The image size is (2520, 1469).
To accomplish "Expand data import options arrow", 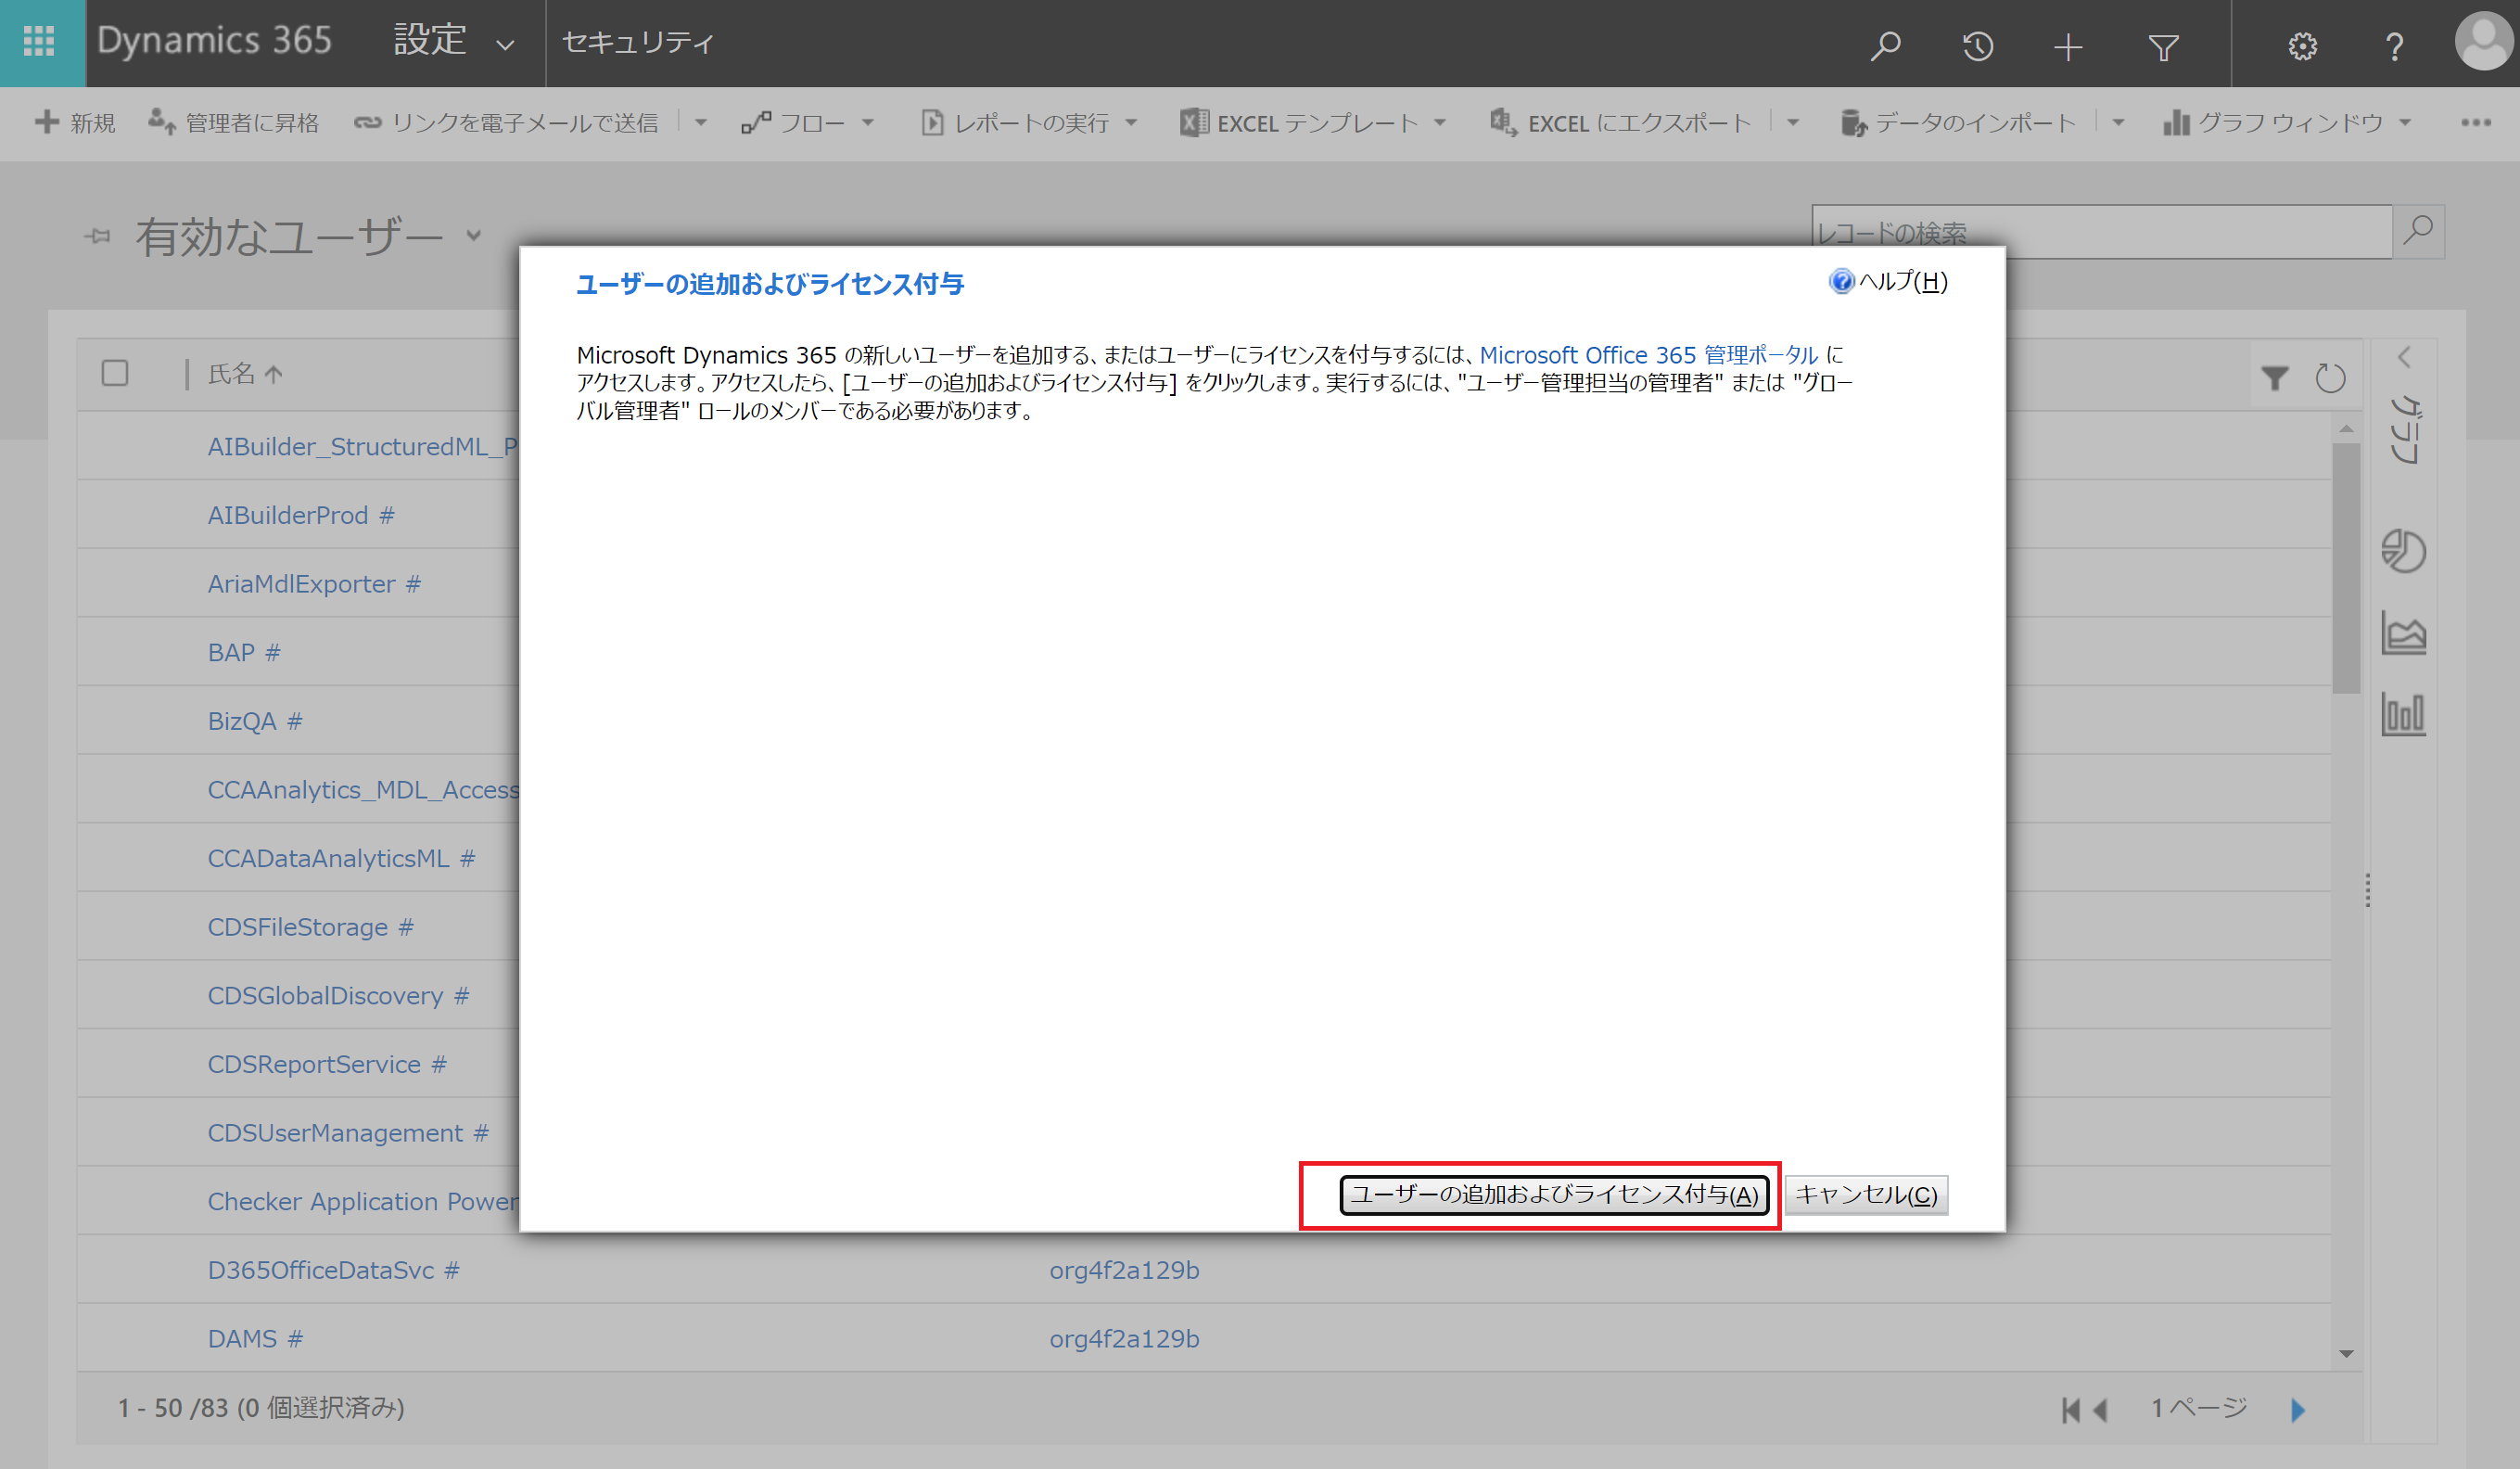I will coord(2118,123).
